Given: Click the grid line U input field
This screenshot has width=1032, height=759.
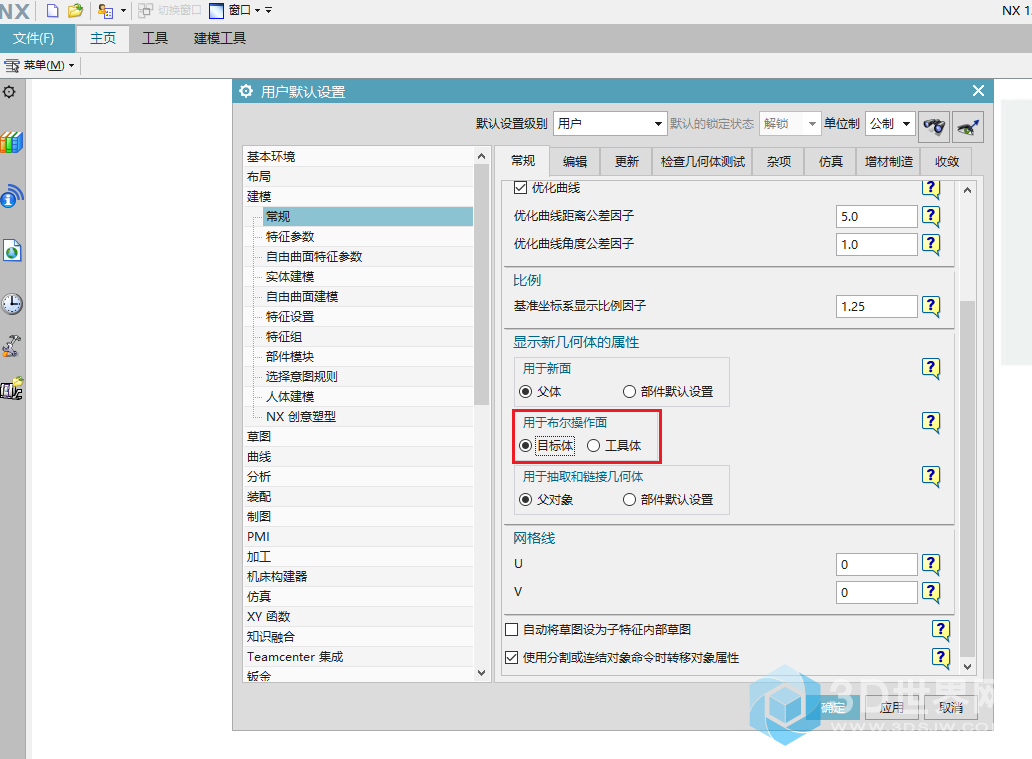Looking at the screenshot, I should pyautogui.click(x=876, y=564).
